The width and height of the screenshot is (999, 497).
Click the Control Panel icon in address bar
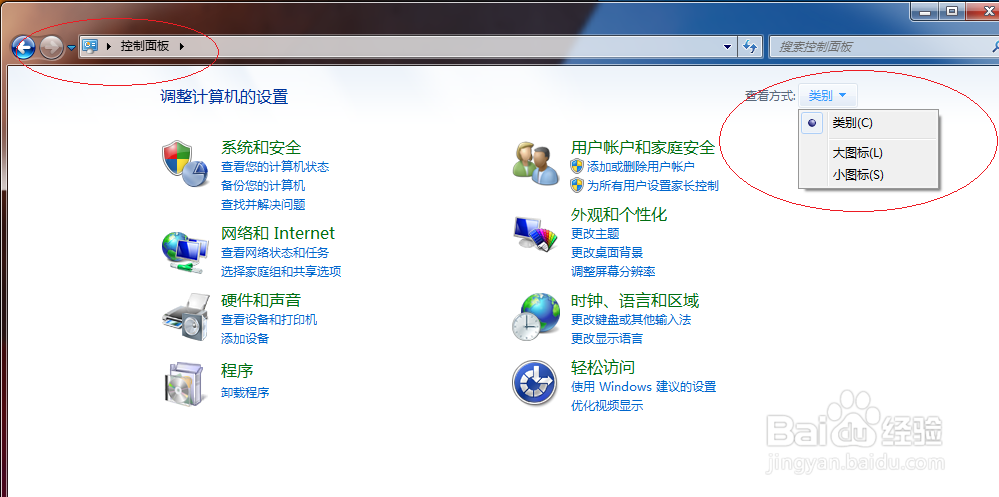coord(90,46)
